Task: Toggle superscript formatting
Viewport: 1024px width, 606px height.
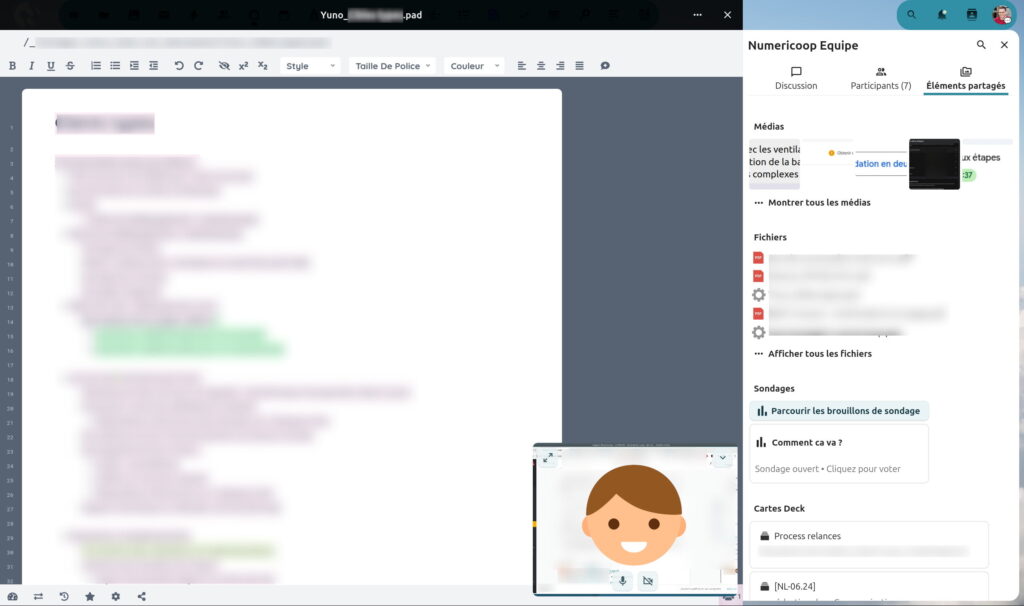Action: coord(244,66)
